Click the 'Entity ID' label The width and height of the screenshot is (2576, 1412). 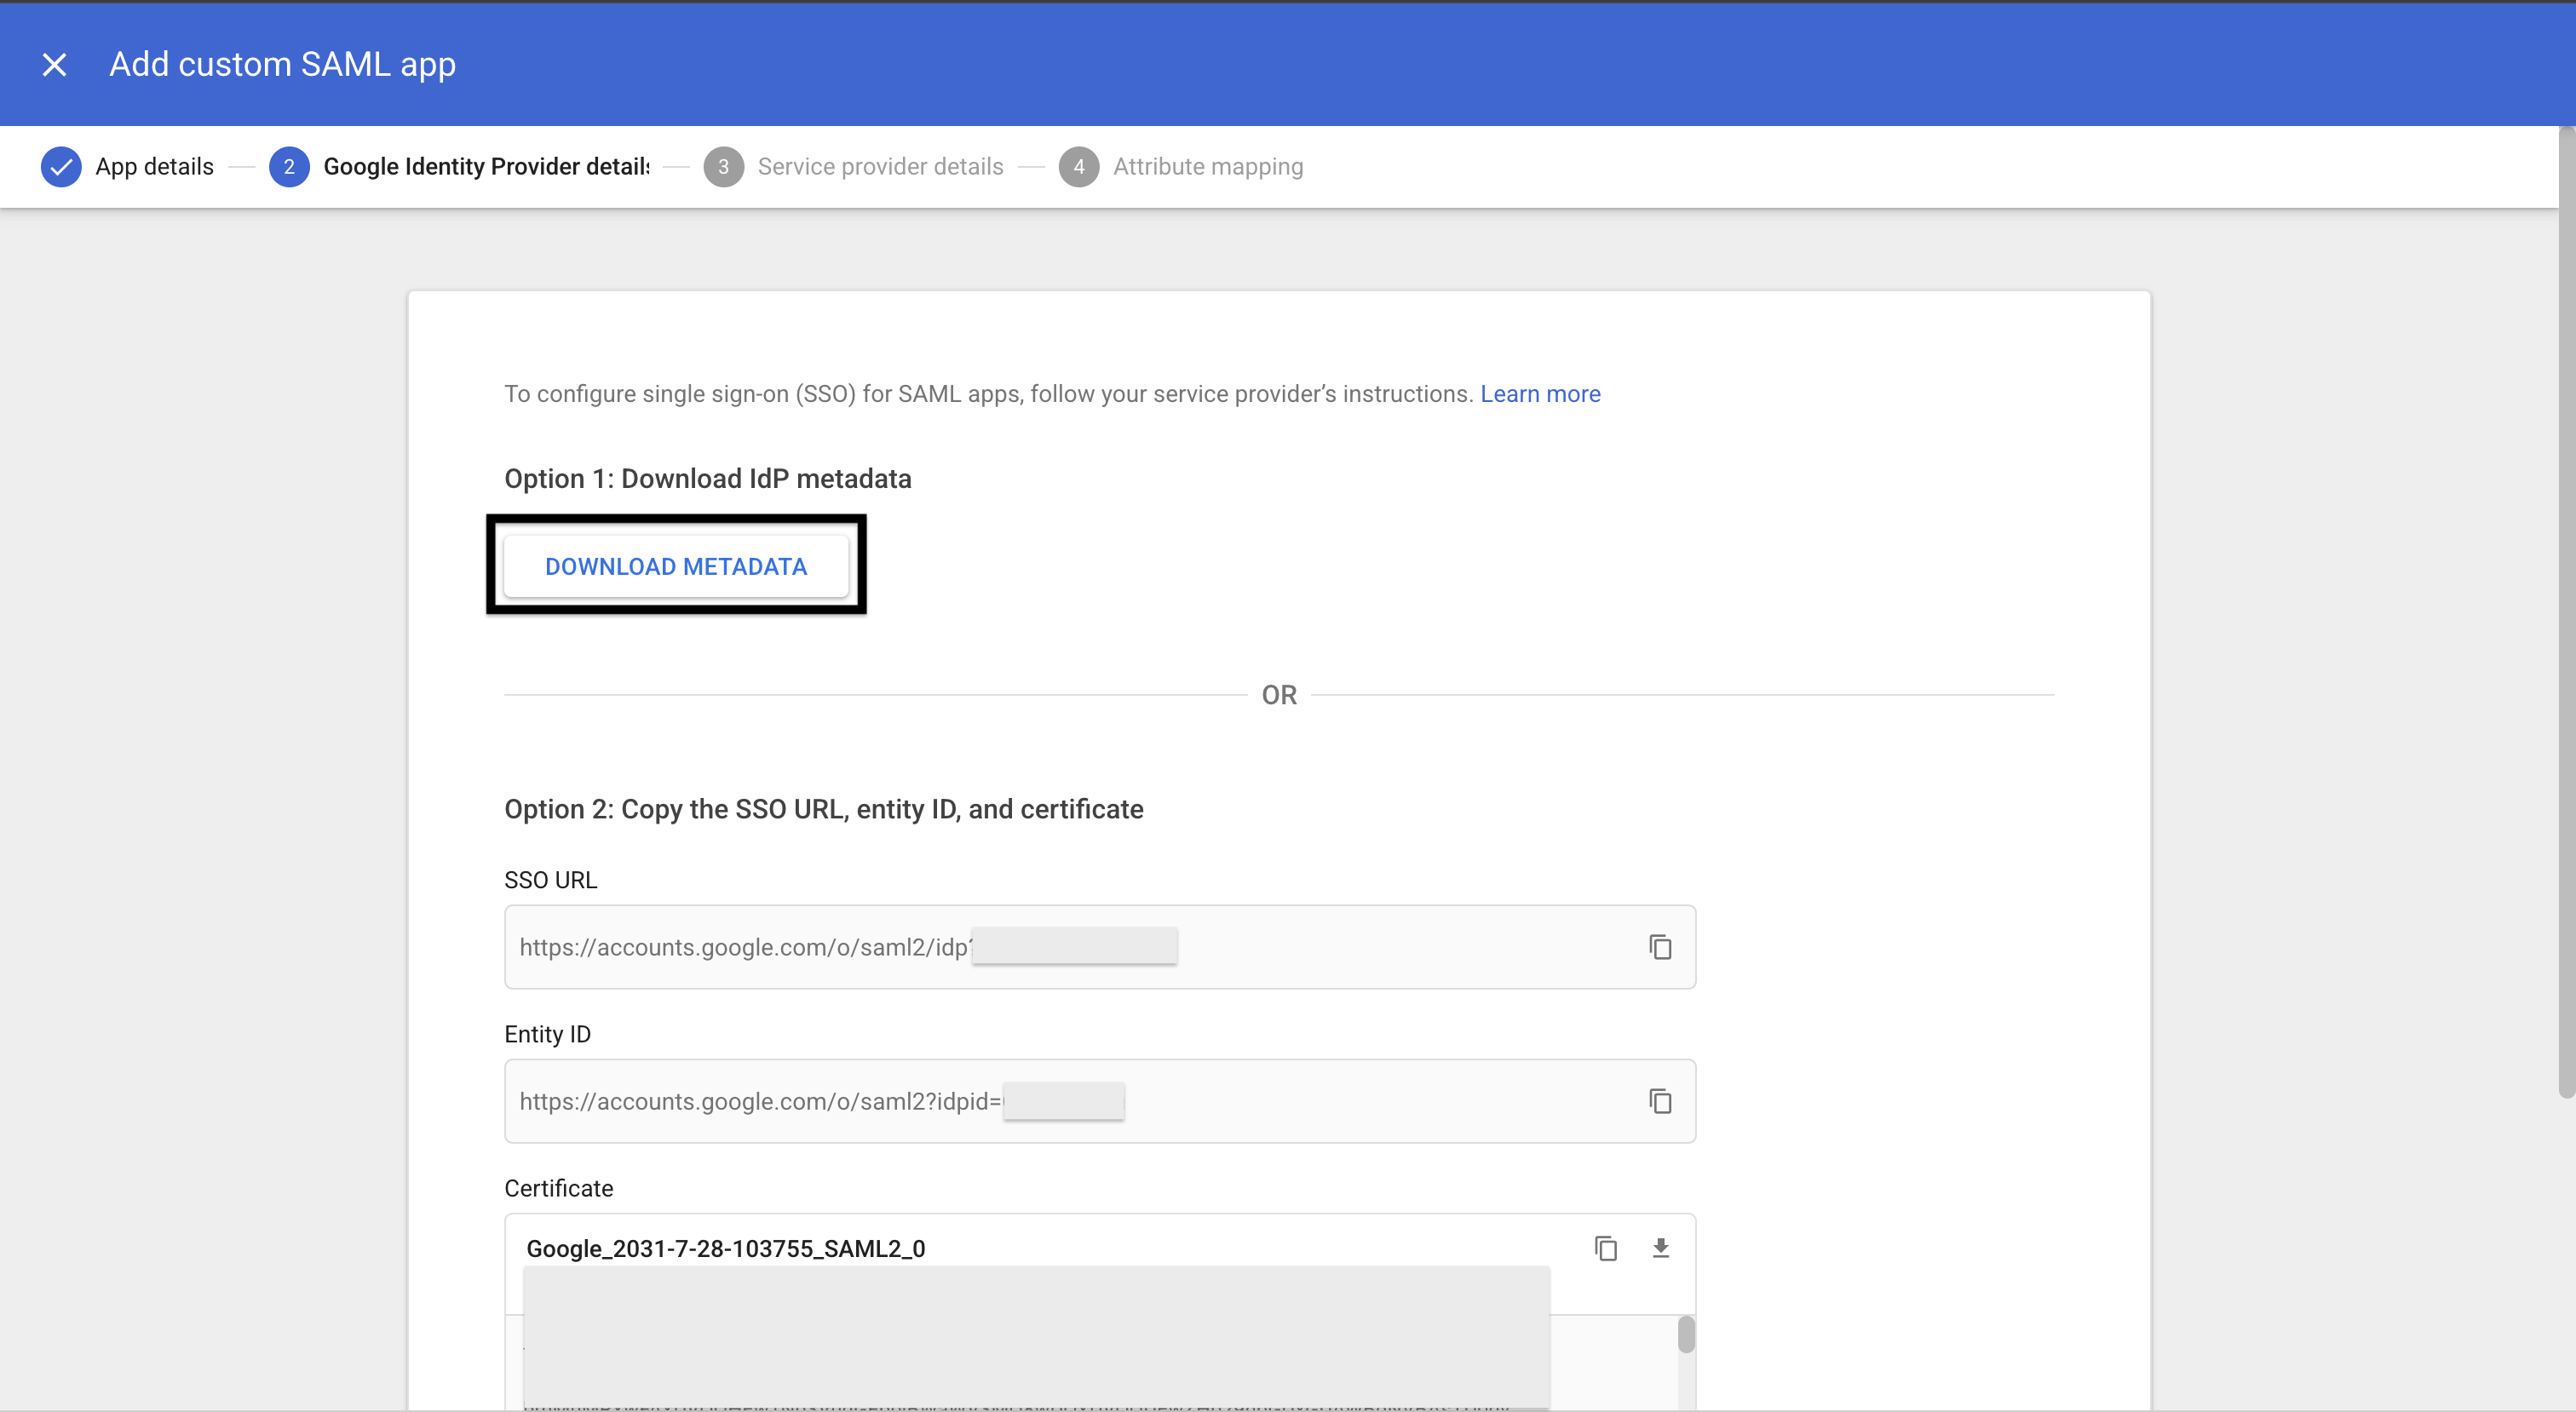tap(548, 1034)
